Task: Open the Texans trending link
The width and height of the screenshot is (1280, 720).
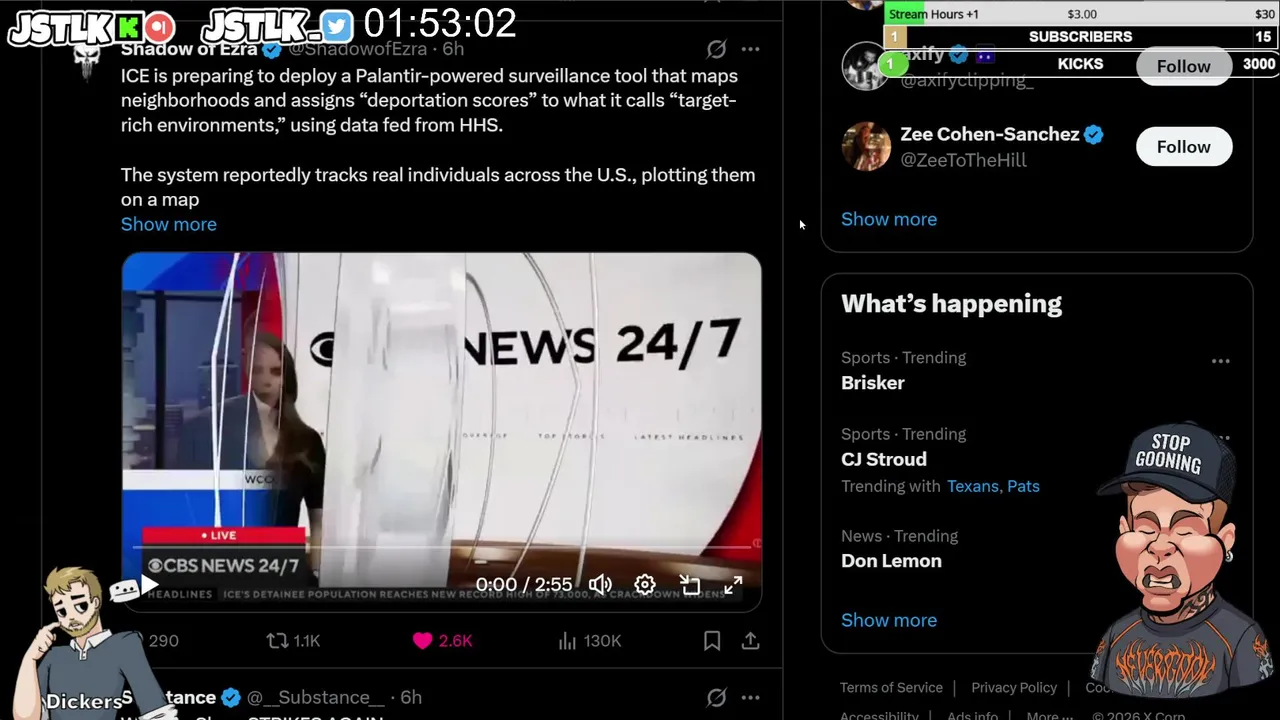Action: (973, 486)
